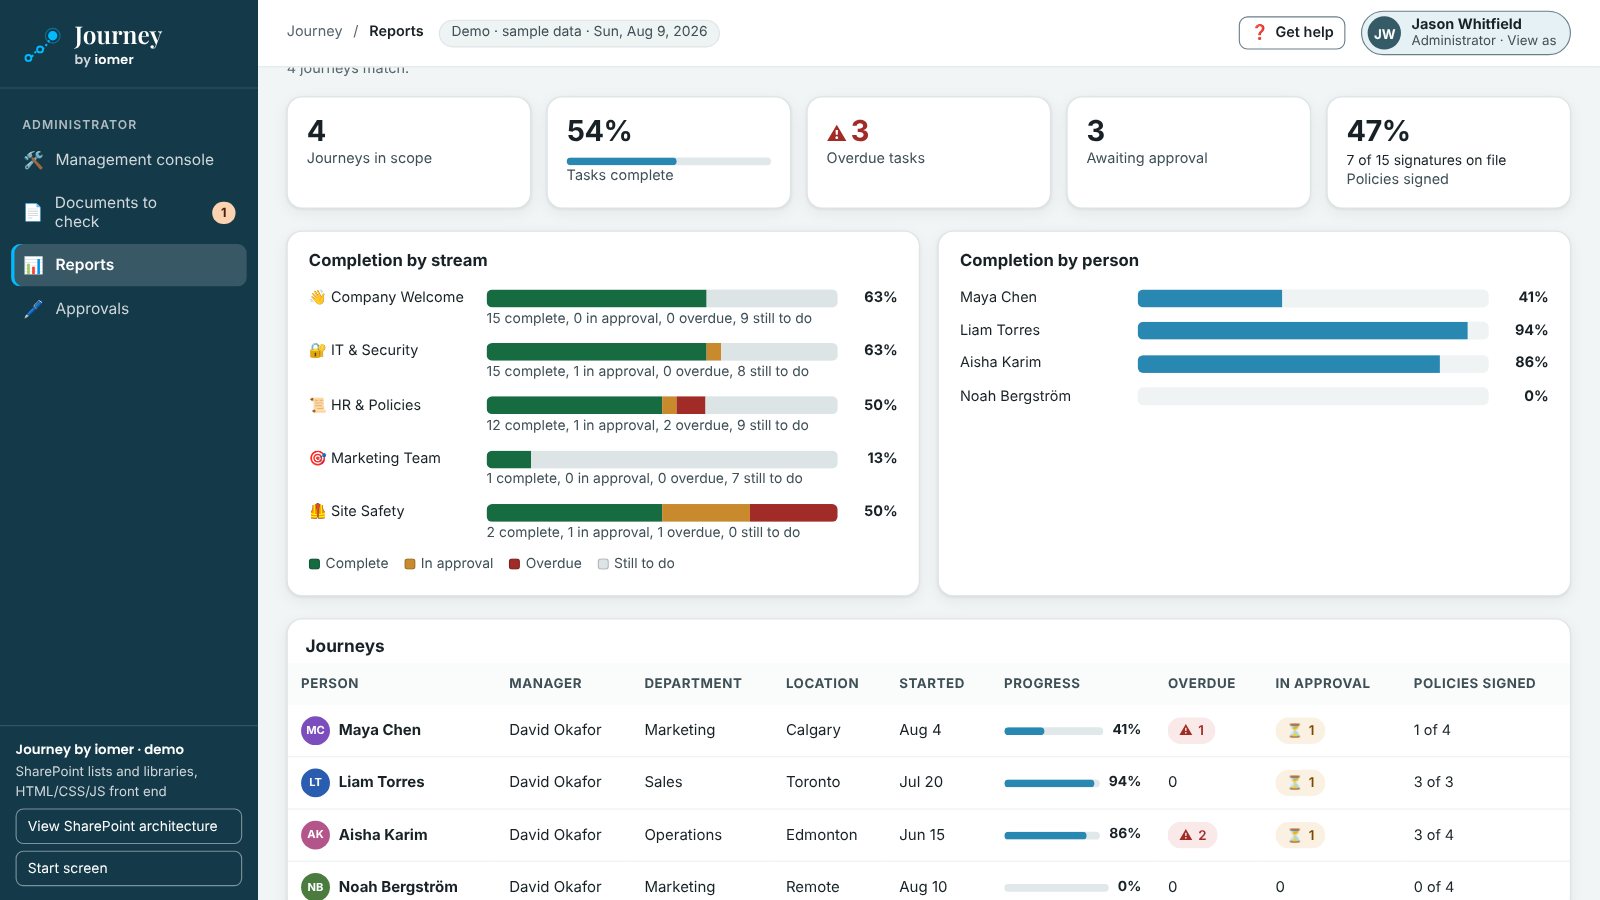This screenshot has height=900, width=1600.
Task: Click the Site Safety vest icon
Action: pyautogui.click(x=317, y=511)
